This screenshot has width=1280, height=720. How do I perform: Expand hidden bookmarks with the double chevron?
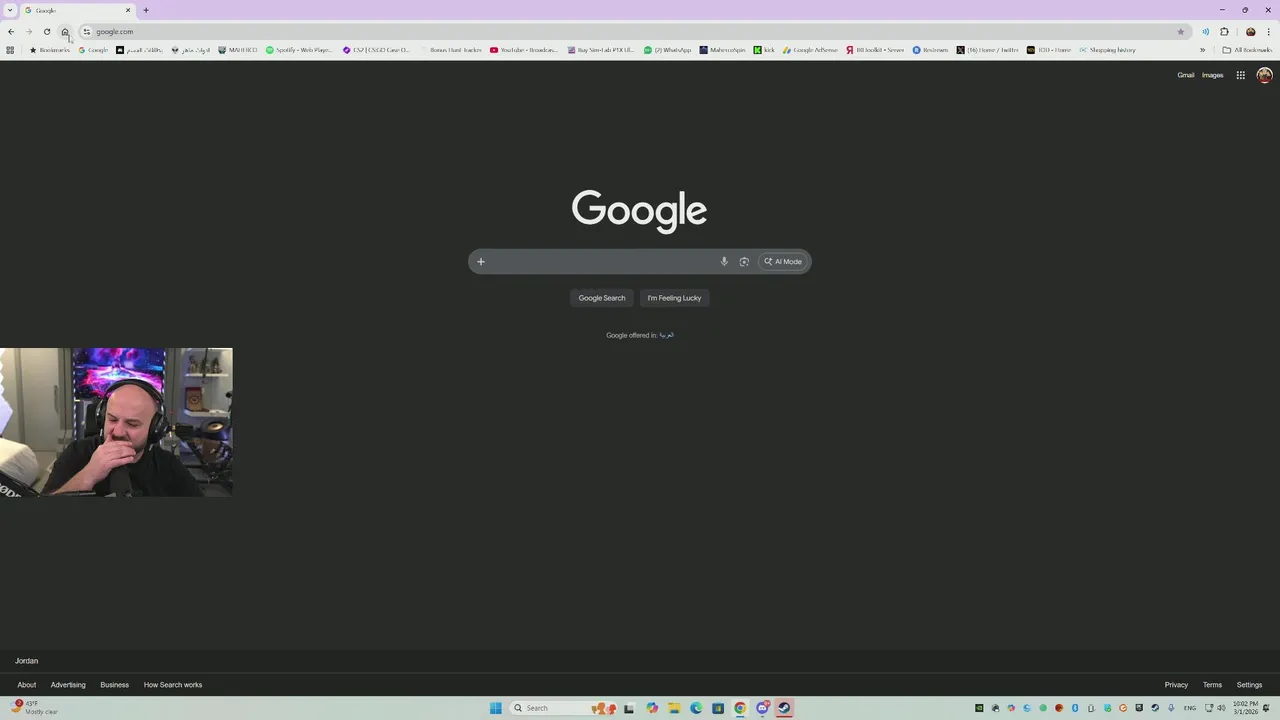[x=1202, y=50]
